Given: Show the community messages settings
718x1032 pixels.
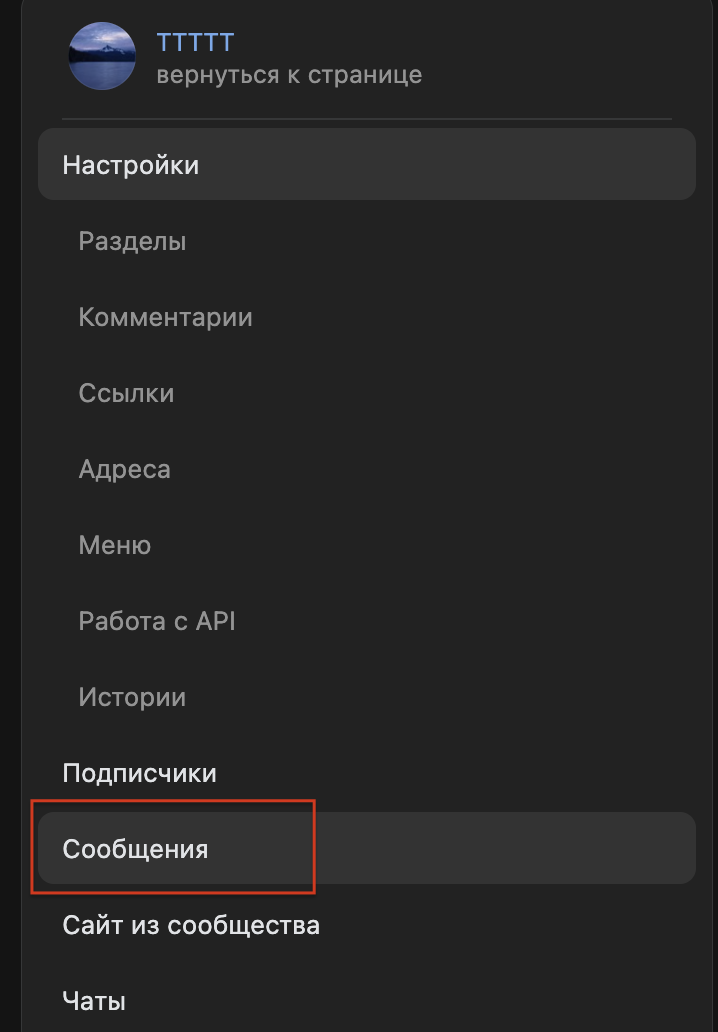Looking at the screenshot, I should (135, 849).
